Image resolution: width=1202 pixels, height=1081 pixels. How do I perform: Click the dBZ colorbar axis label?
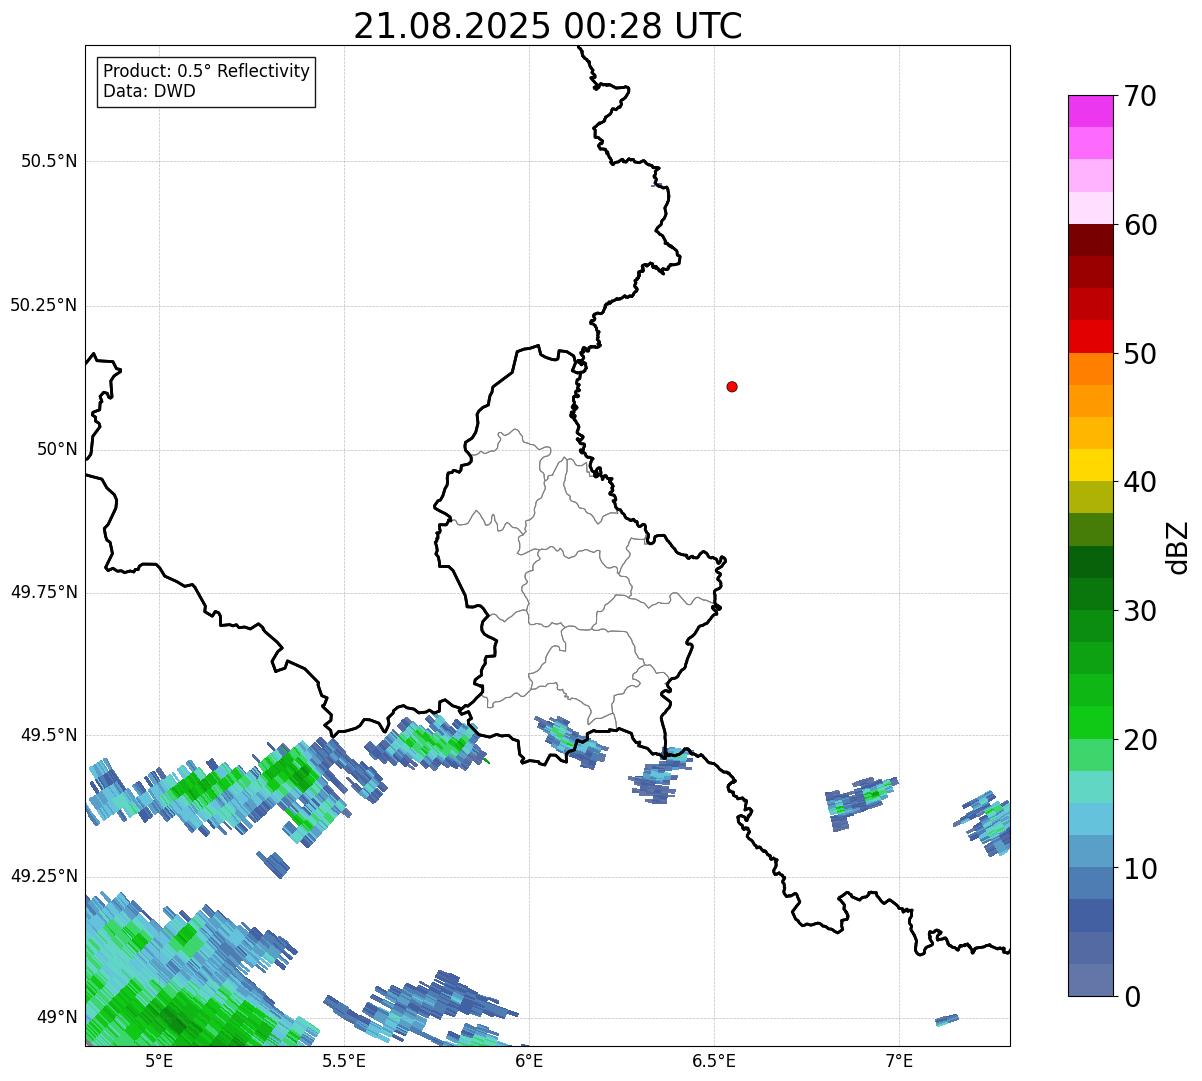pyautogui.click(x=1178, y=547)
